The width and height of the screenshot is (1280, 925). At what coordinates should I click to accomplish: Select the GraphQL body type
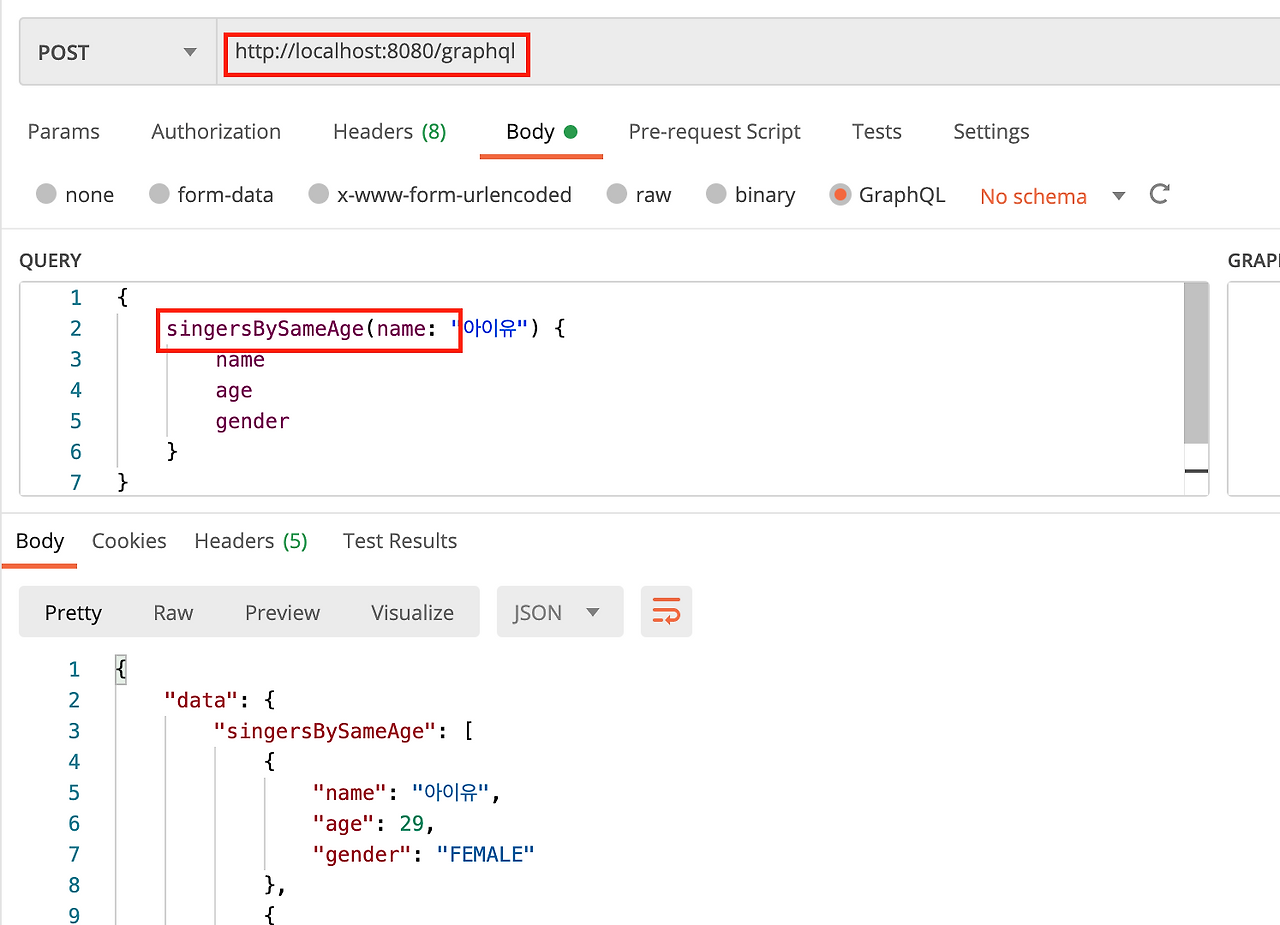pos(888,195)
